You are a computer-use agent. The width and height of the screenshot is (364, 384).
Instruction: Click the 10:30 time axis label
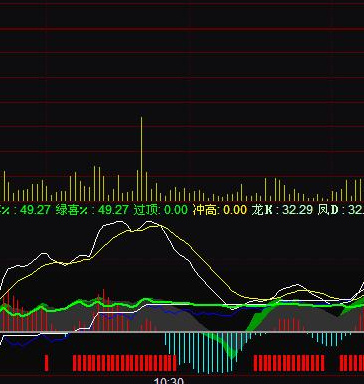coord(169,381)
